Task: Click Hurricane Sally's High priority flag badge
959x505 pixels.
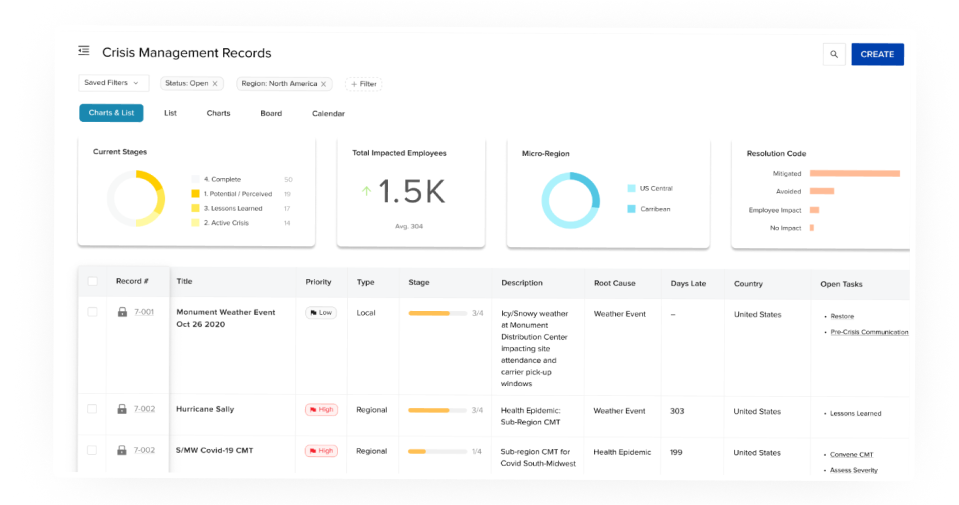Action: click(x=321, y=410)
